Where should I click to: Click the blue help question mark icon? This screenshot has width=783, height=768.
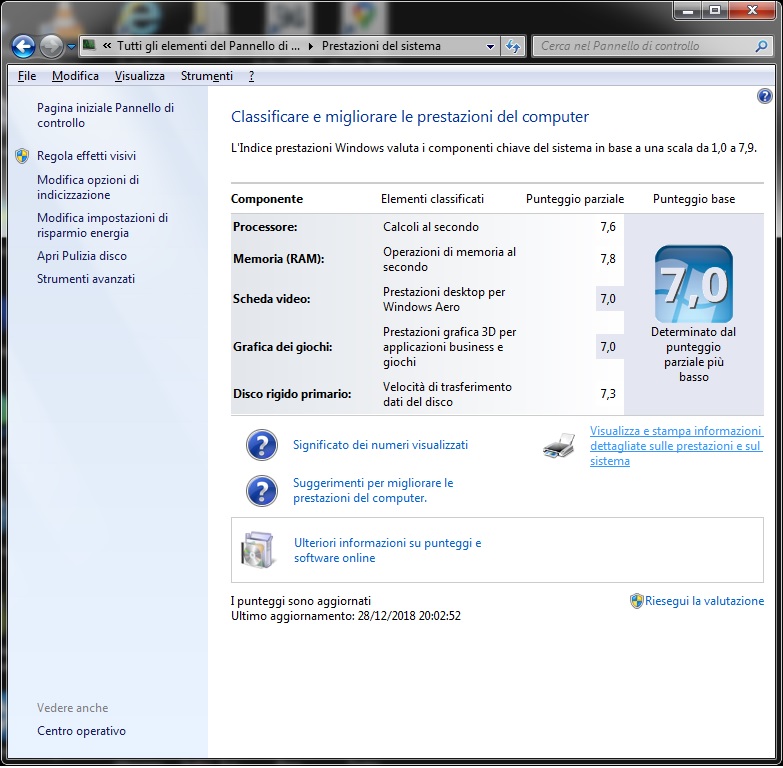coord(764,96)
